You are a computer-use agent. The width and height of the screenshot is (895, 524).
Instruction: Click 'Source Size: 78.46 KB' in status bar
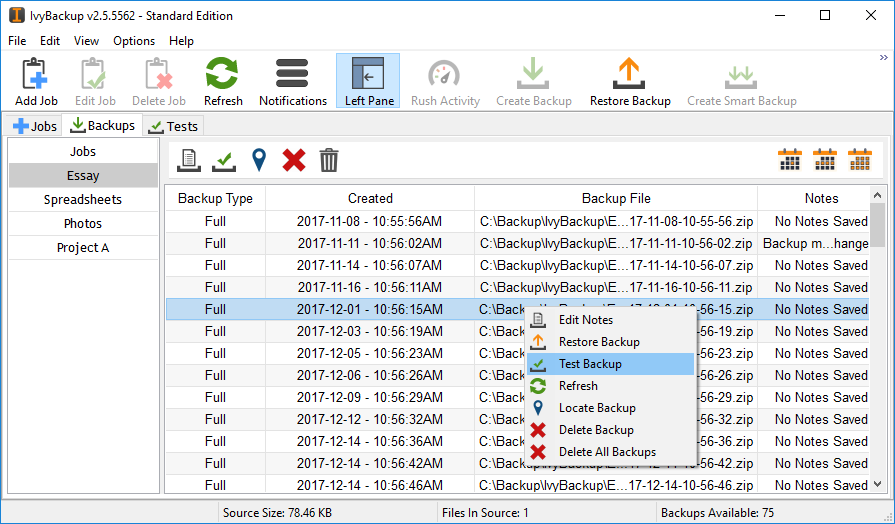[x=277, y=513]
